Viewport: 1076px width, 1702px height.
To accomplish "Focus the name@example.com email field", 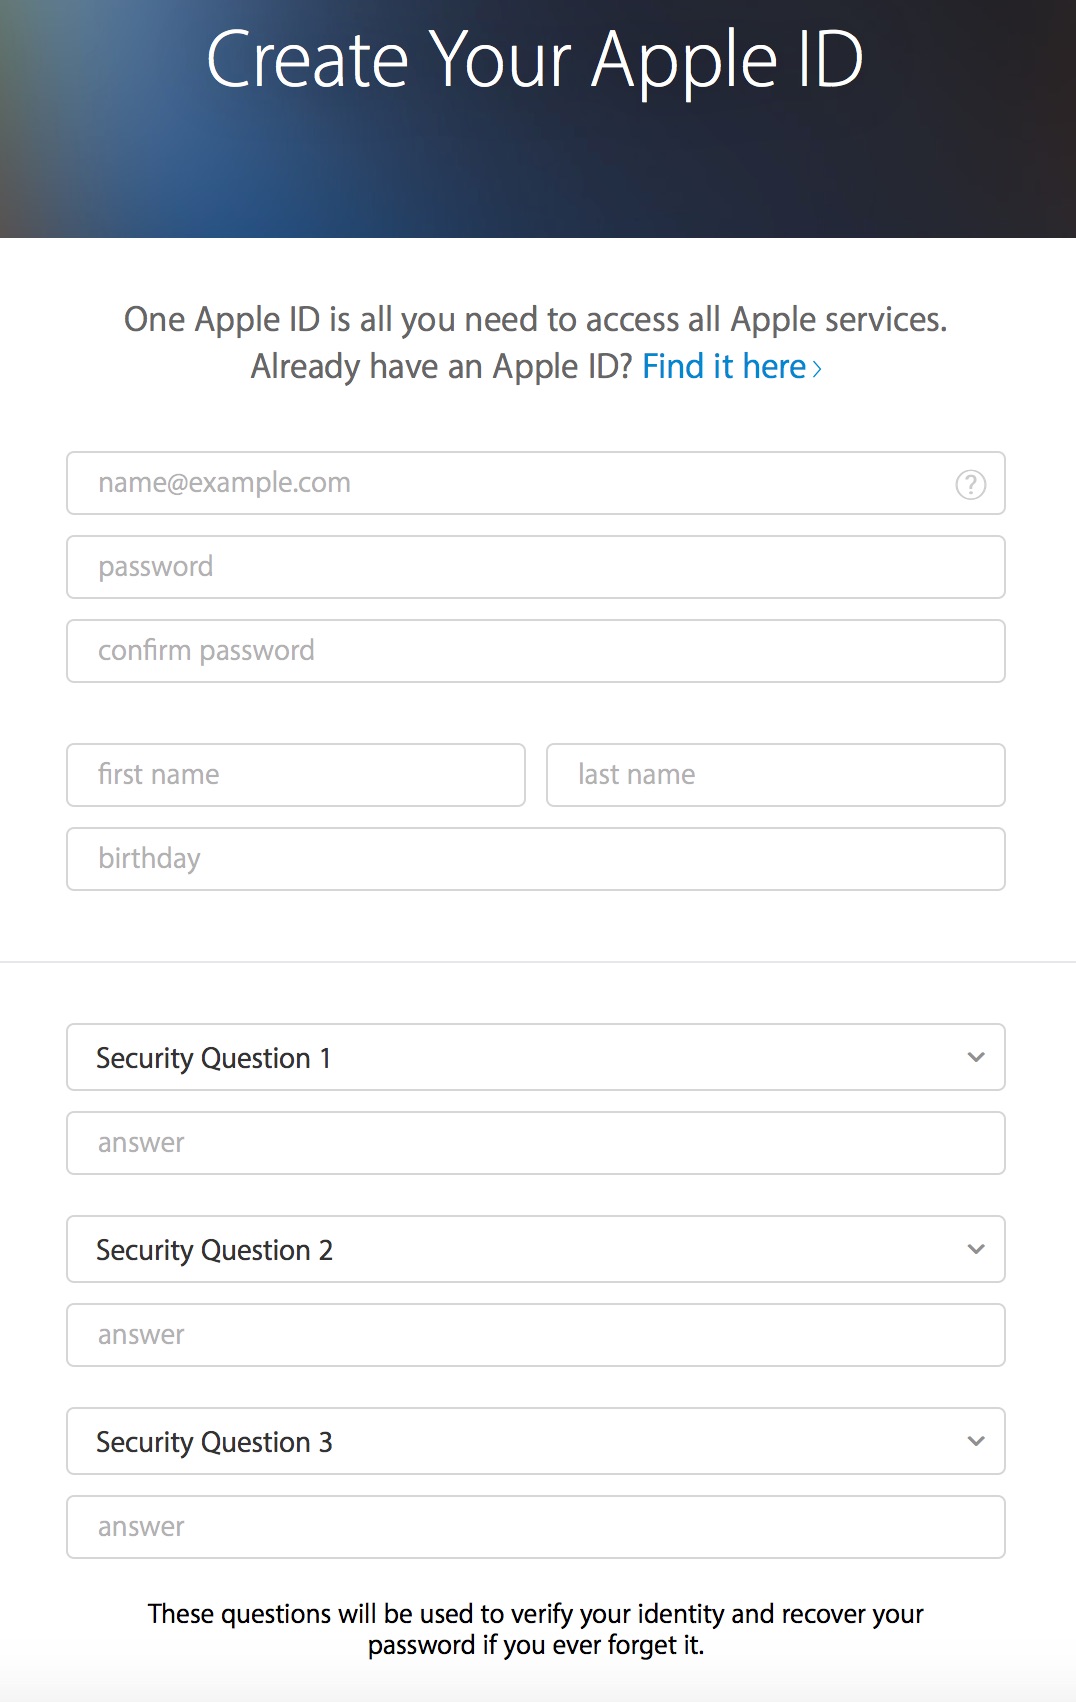I will 510,483.
